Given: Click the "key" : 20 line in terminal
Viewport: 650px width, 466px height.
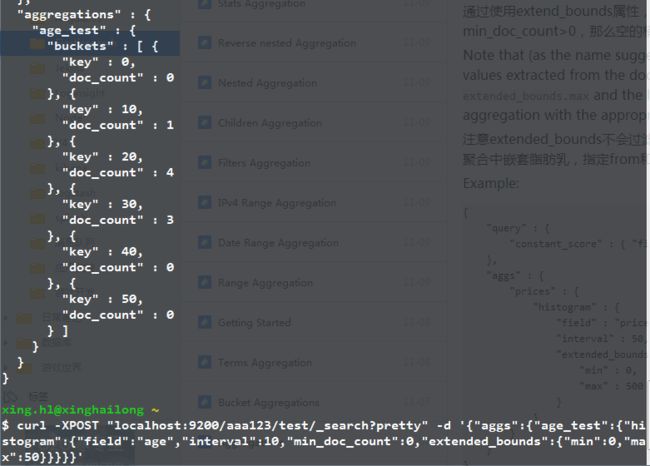Looking at the screenshot, I should [x=102, y=157].
